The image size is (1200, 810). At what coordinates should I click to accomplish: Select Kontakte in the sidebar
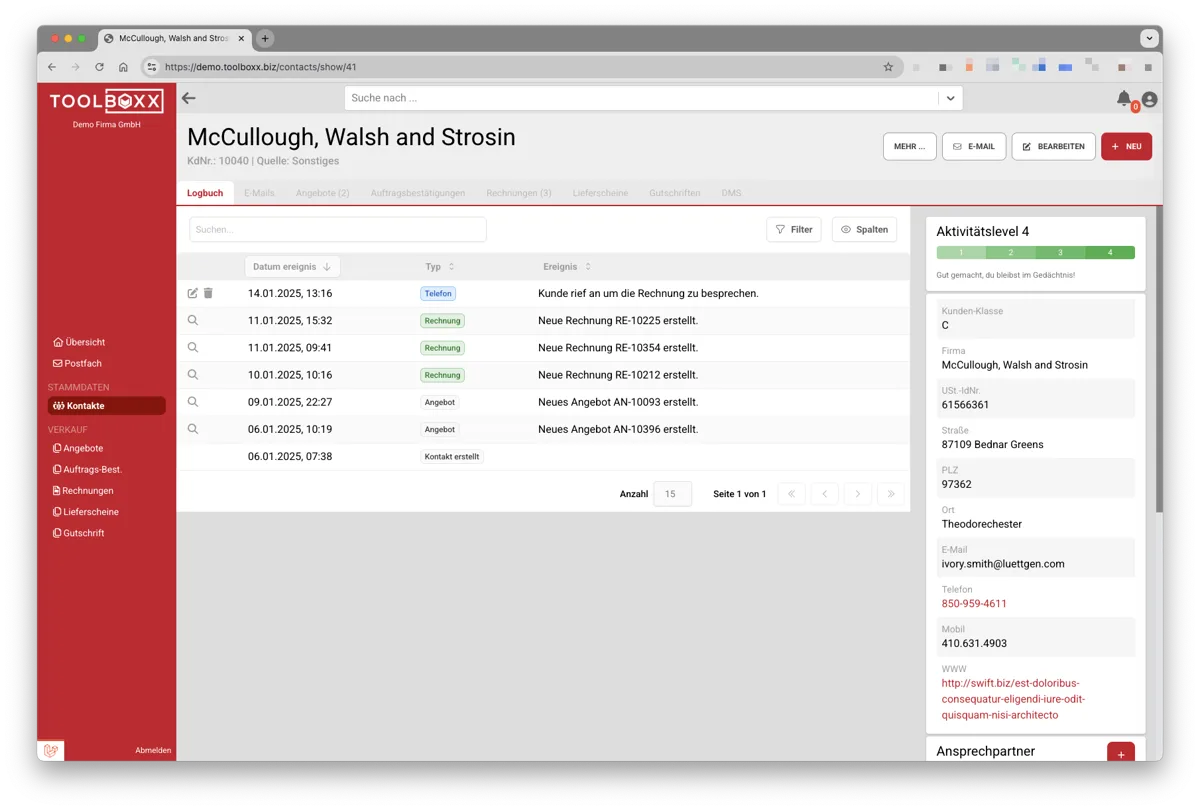107,406
